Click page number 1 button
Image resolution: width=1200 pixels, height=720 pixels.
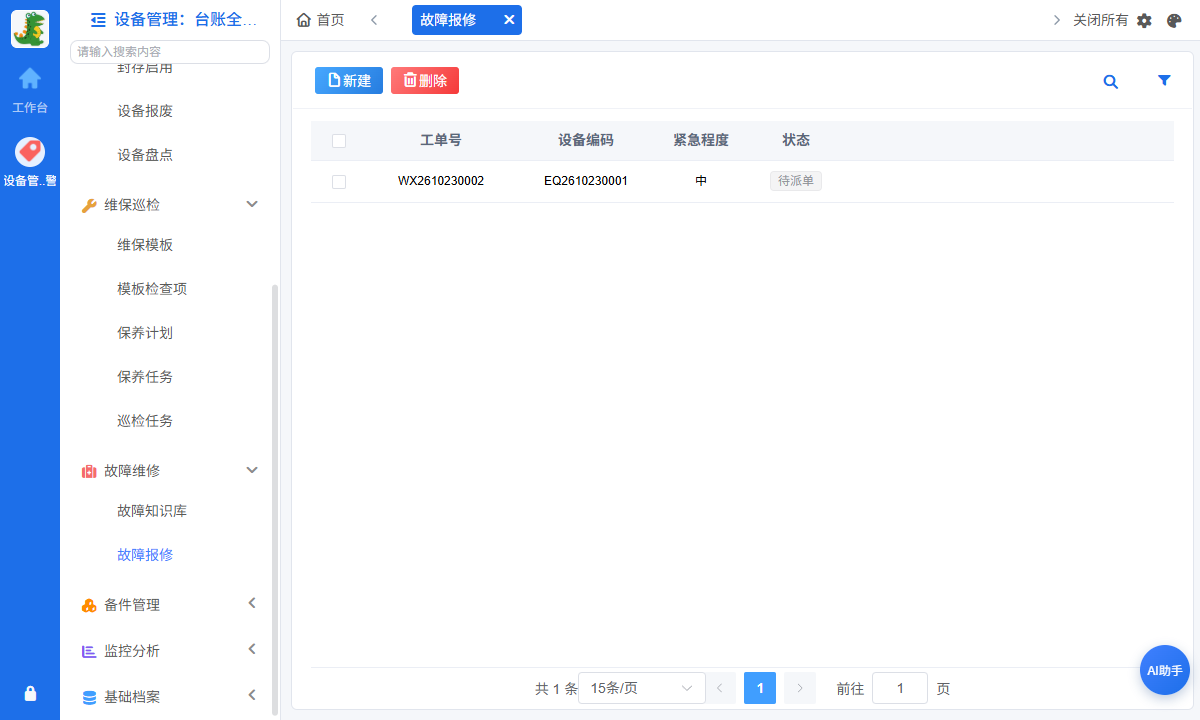pyautogui.click(x=760, y=688)
